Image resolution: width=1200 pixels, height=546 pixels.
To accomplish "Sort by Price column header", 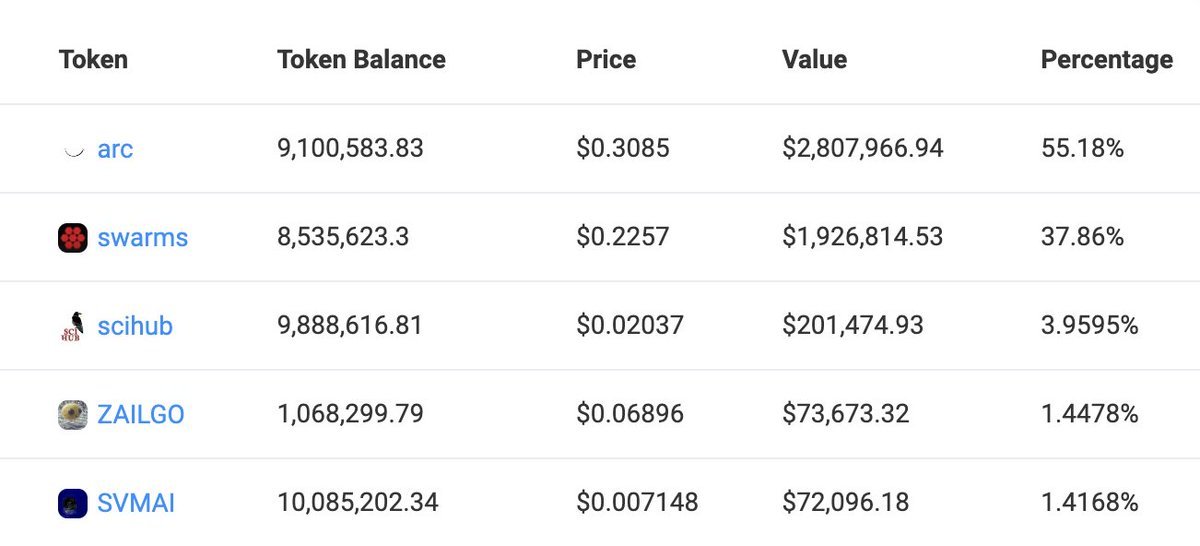I will click(605, 60).
